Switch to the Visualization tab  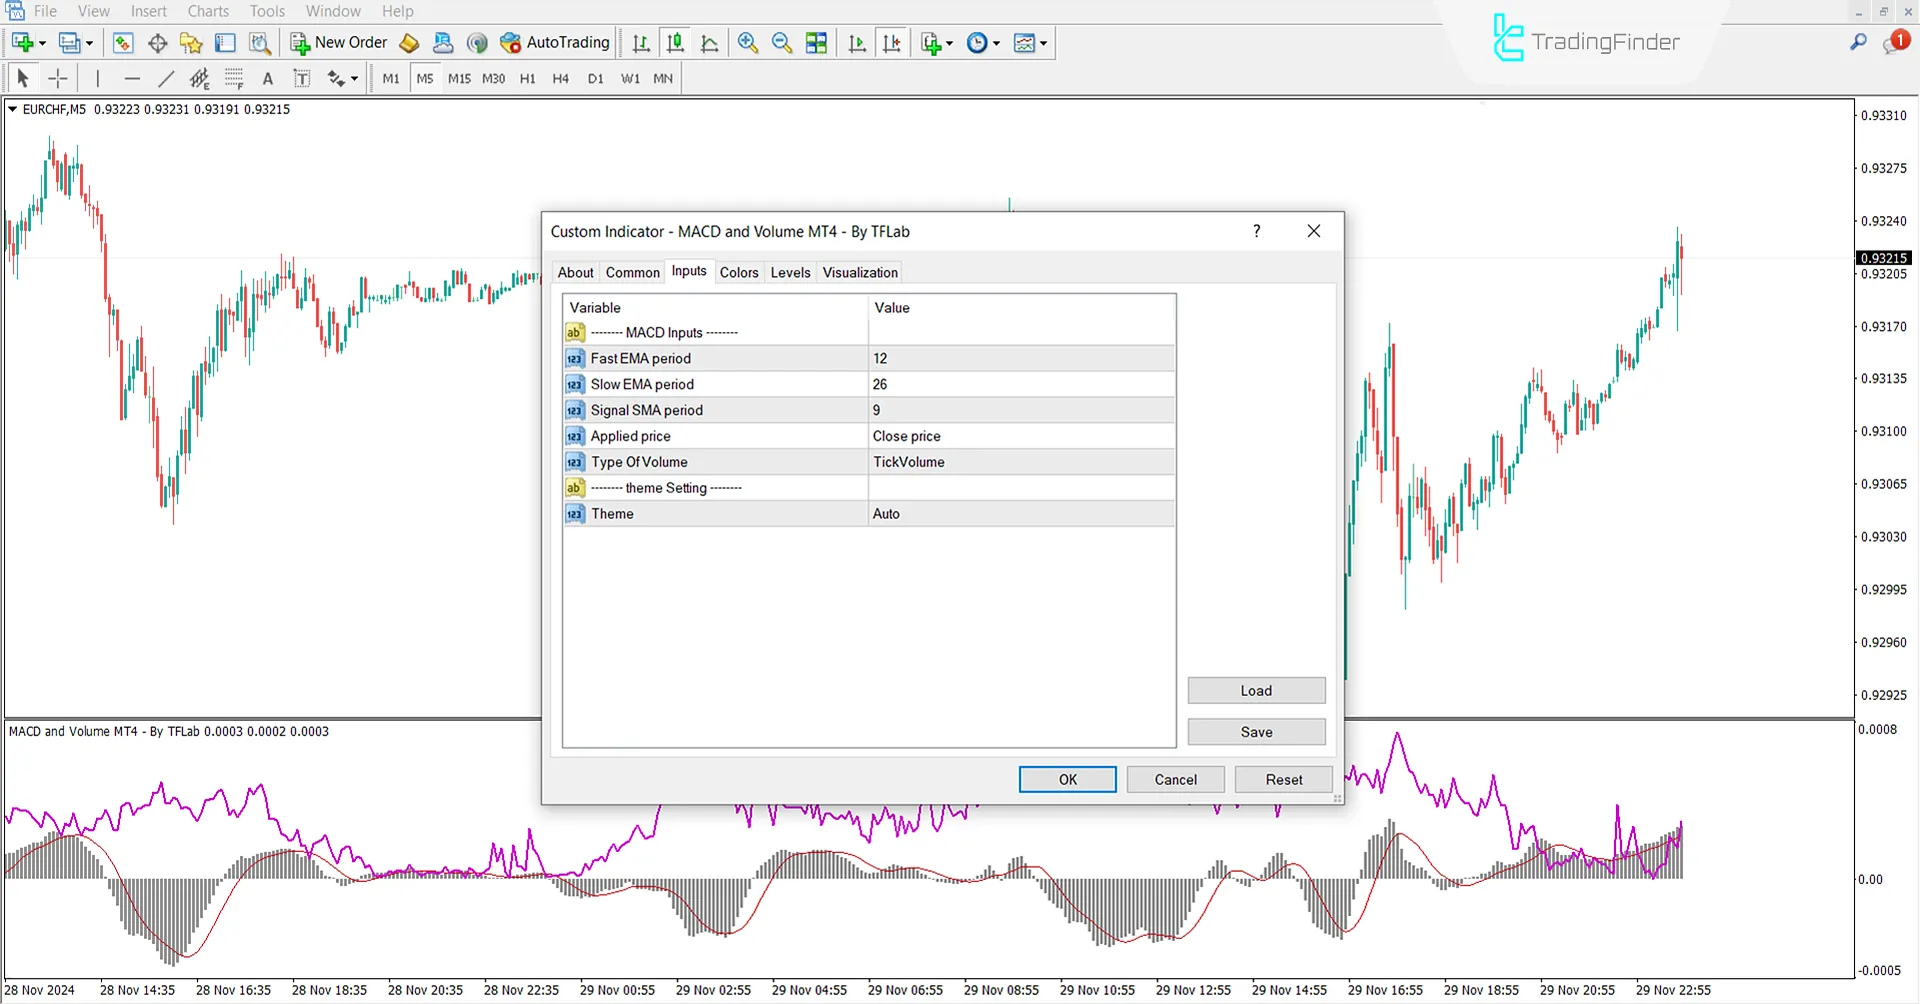[x=860, y=273]
